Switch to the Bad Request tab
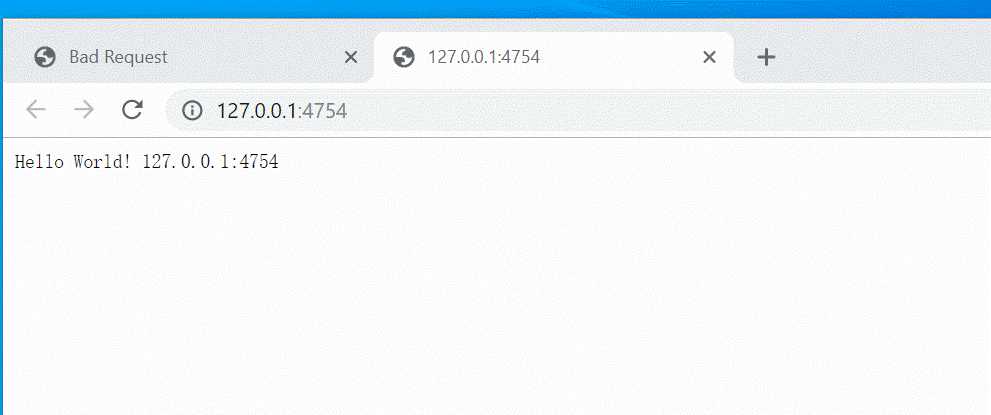 pos(190,57)
